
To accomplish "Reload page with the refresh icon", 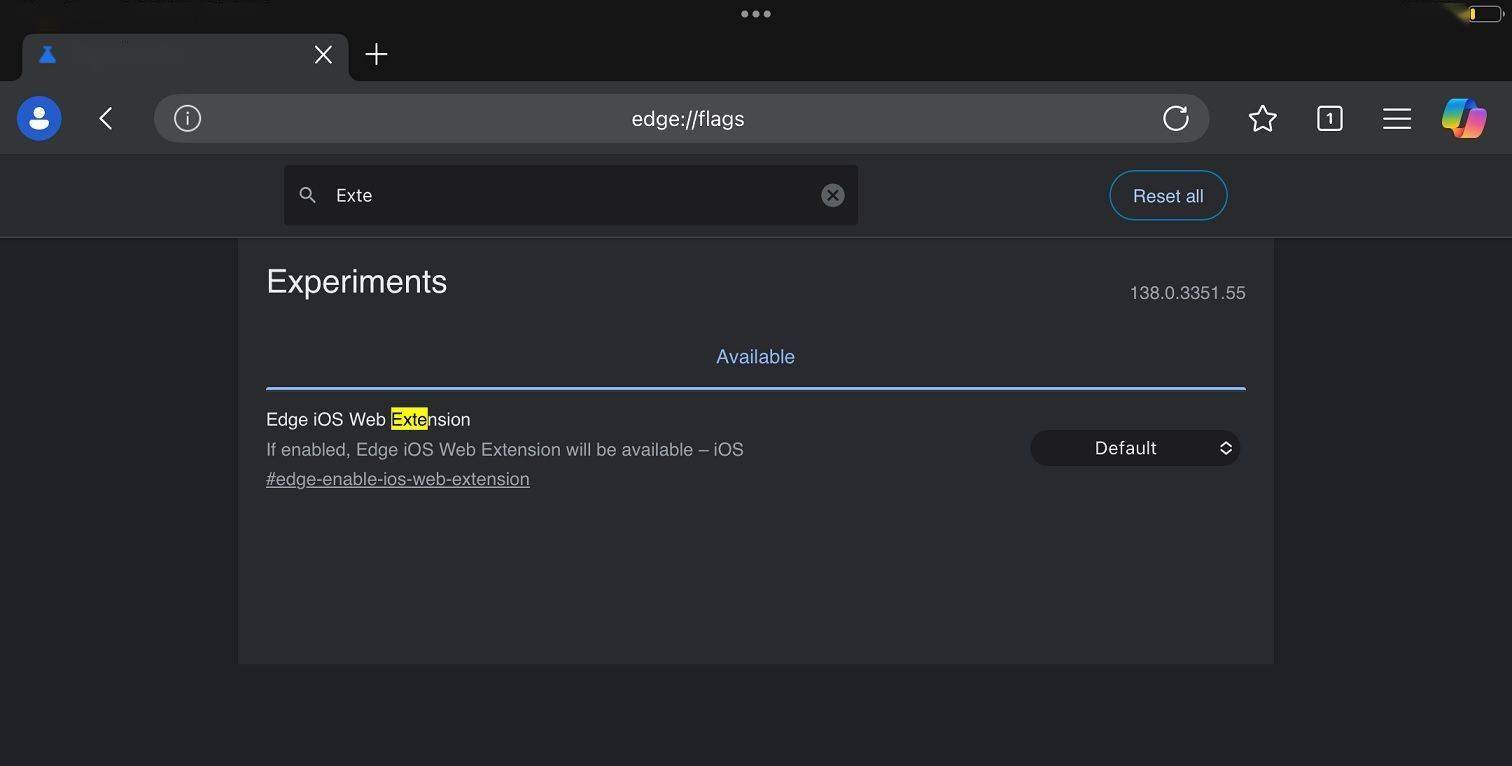I will (1176, 118).
